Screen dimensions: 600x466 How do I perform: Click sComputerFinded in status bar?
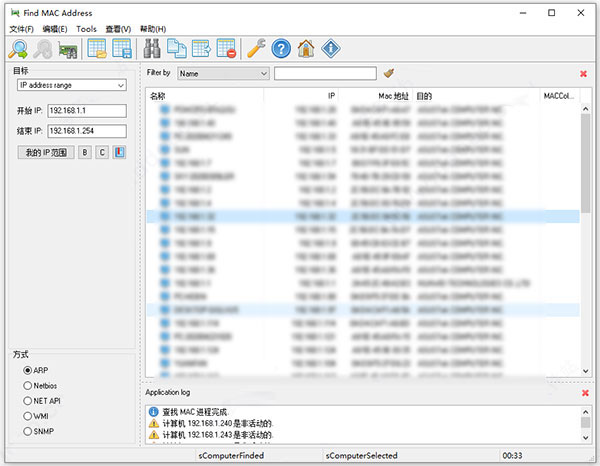[x=231, y=455]
